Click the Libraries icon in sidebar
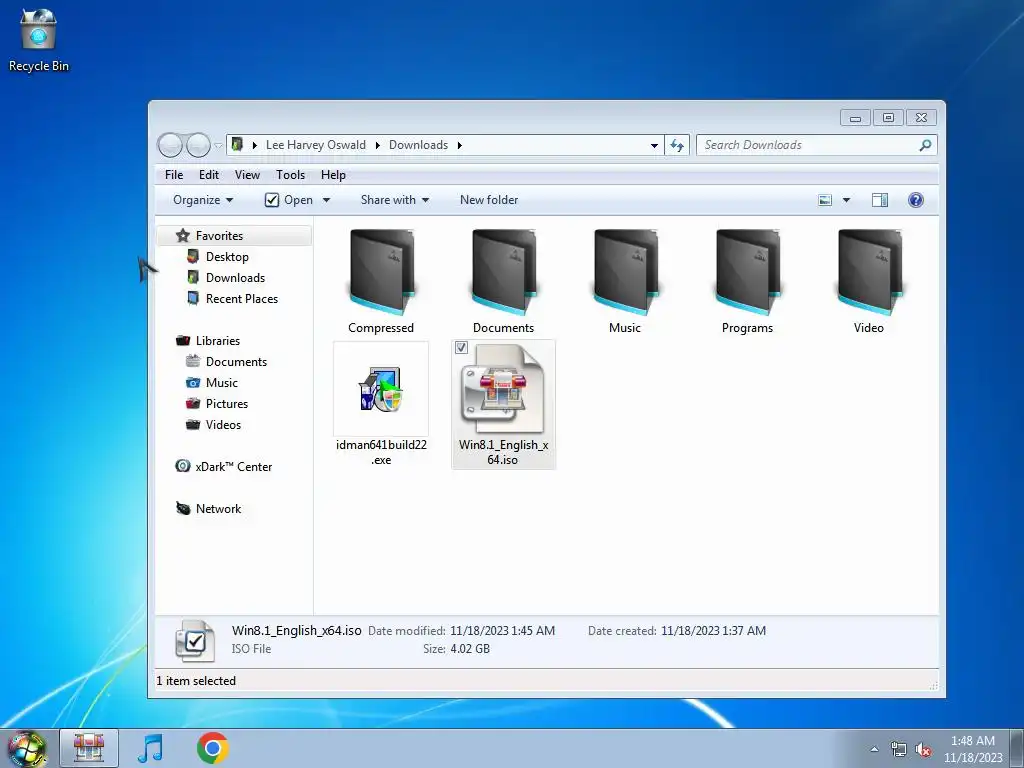This screenshot has height=768, width=1024. coord(183,341)
